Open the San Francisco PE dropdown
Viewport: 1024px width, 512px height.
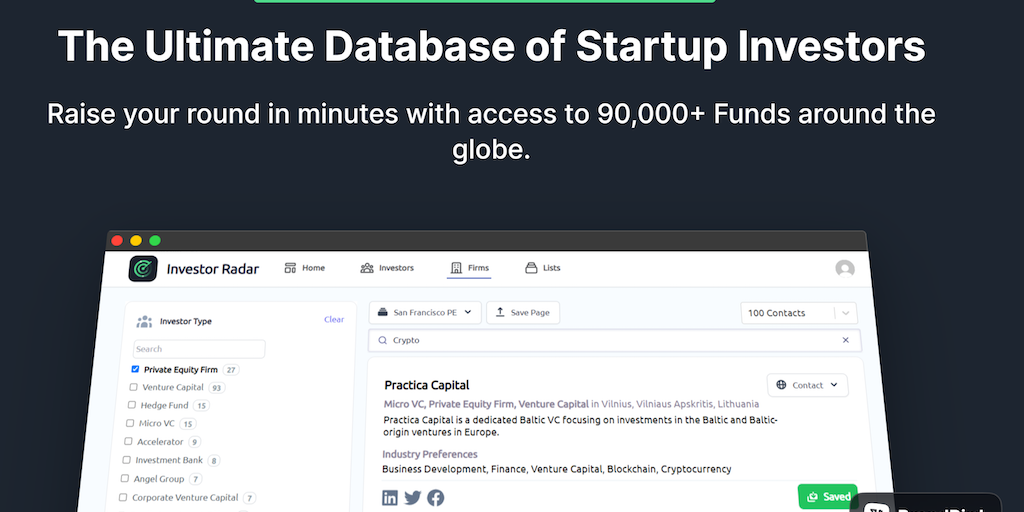(425, 313)
